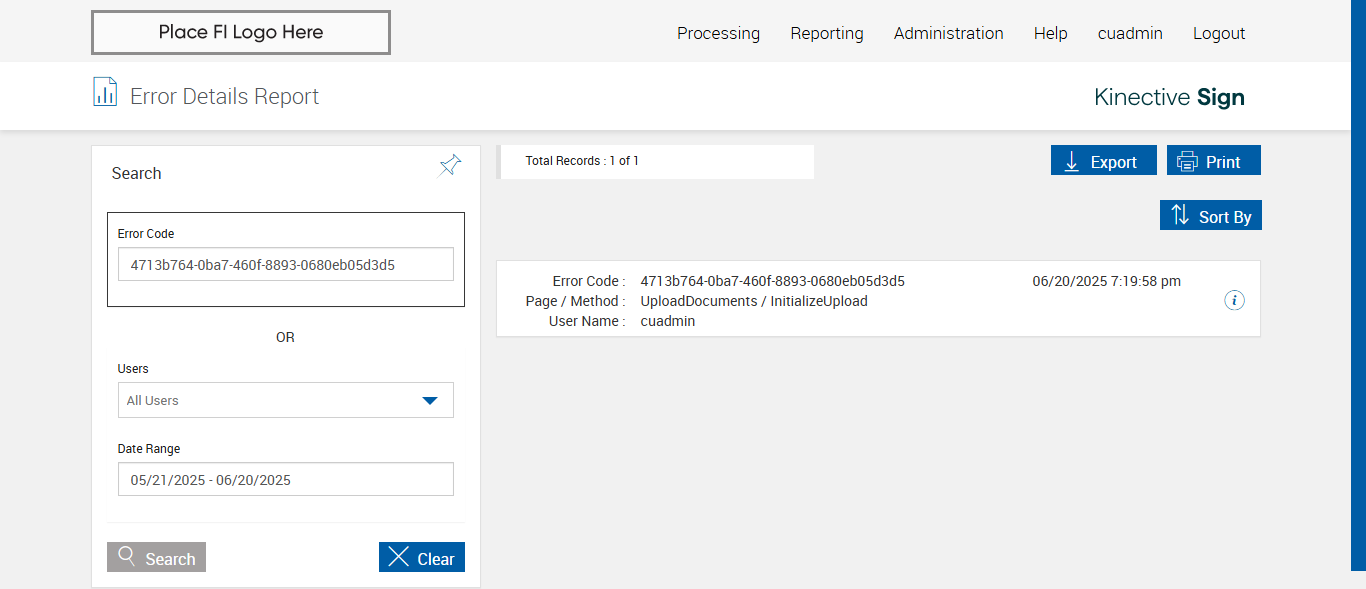Open the Sort By options
This screenshot has height=589, width=1366.
1210,215
